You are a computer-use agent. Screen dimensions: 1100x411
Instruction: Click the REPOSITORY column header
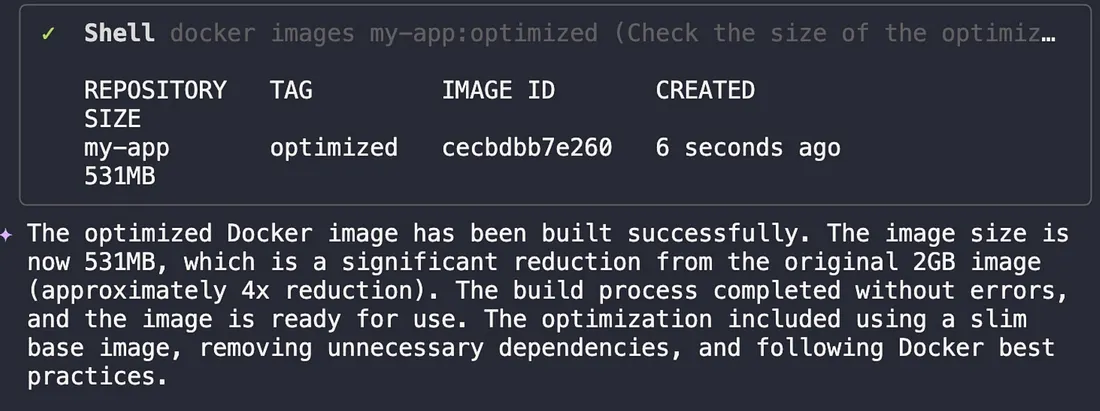click(x=155, y=90)
